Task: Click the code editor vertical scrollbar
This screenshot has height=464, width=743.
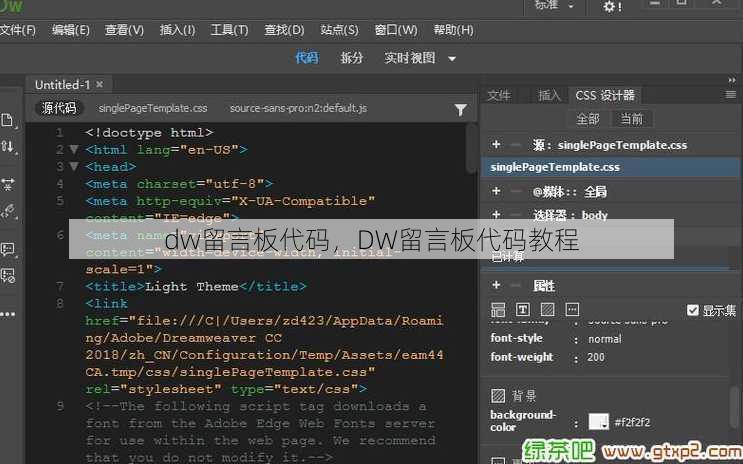Action: tap(471, 148)
